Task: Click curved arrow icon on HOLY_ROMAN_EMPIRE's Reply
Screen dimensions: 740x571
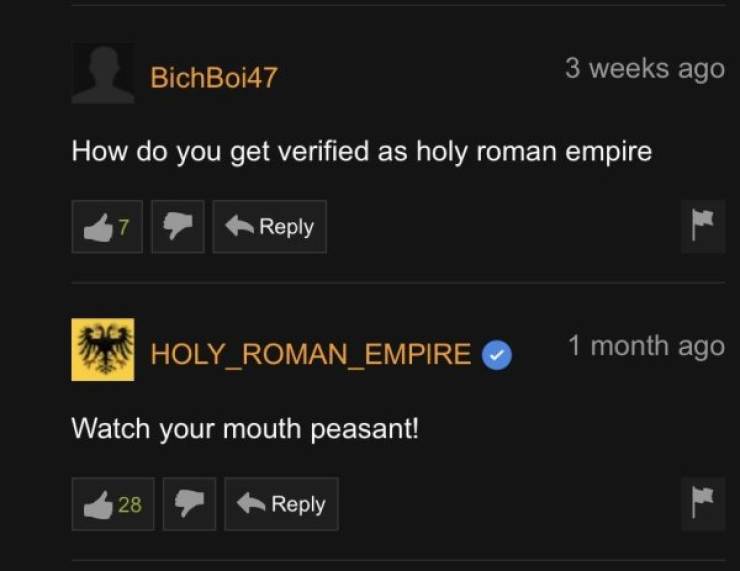Action: 251,503
